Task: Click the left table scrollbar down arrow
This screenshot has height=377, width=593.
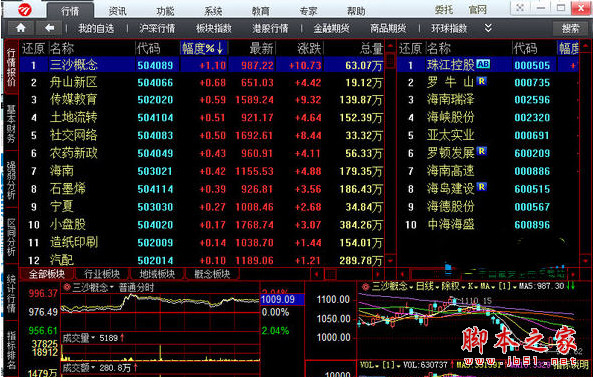Action: pos(390,261)
